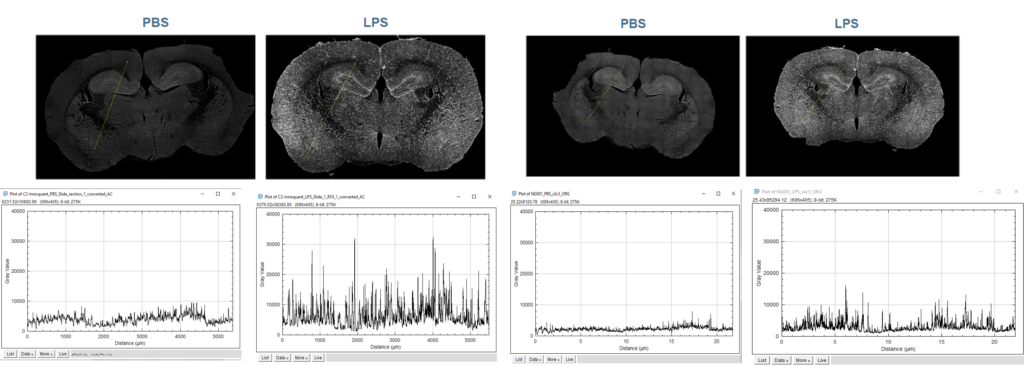Click List in the NG001_LPS plot window
1024x366 pixels.
tap(761, 360)
